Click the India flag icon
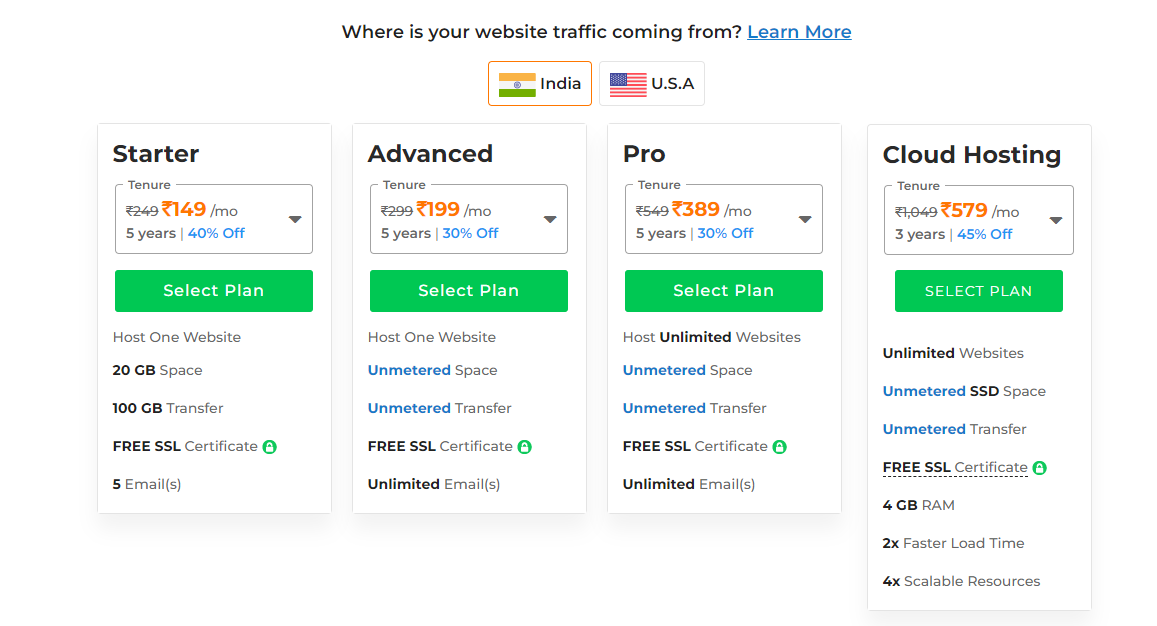Screen dimensions: 1157x626 coord(517,84)
